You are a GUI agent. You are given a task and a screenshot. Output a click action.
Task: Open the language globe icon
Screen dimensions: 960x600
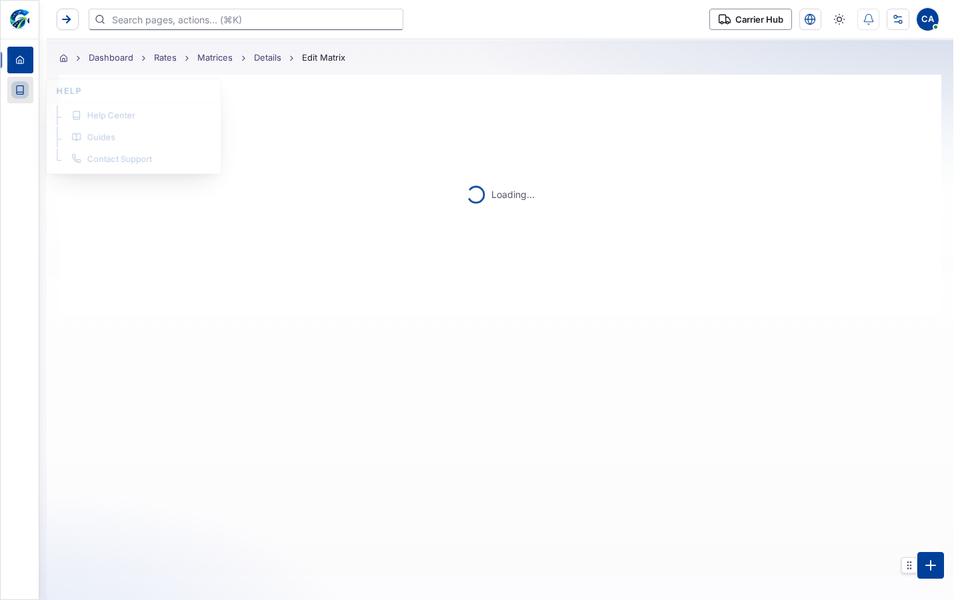tap(810, 20)
